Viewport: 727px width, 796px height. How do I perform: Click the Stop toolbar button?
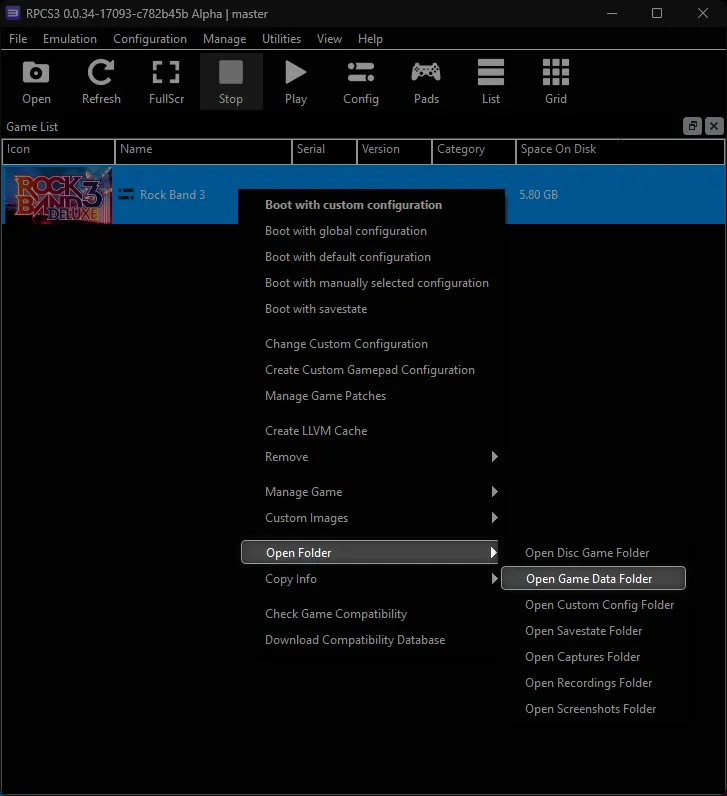pos(231,82)
